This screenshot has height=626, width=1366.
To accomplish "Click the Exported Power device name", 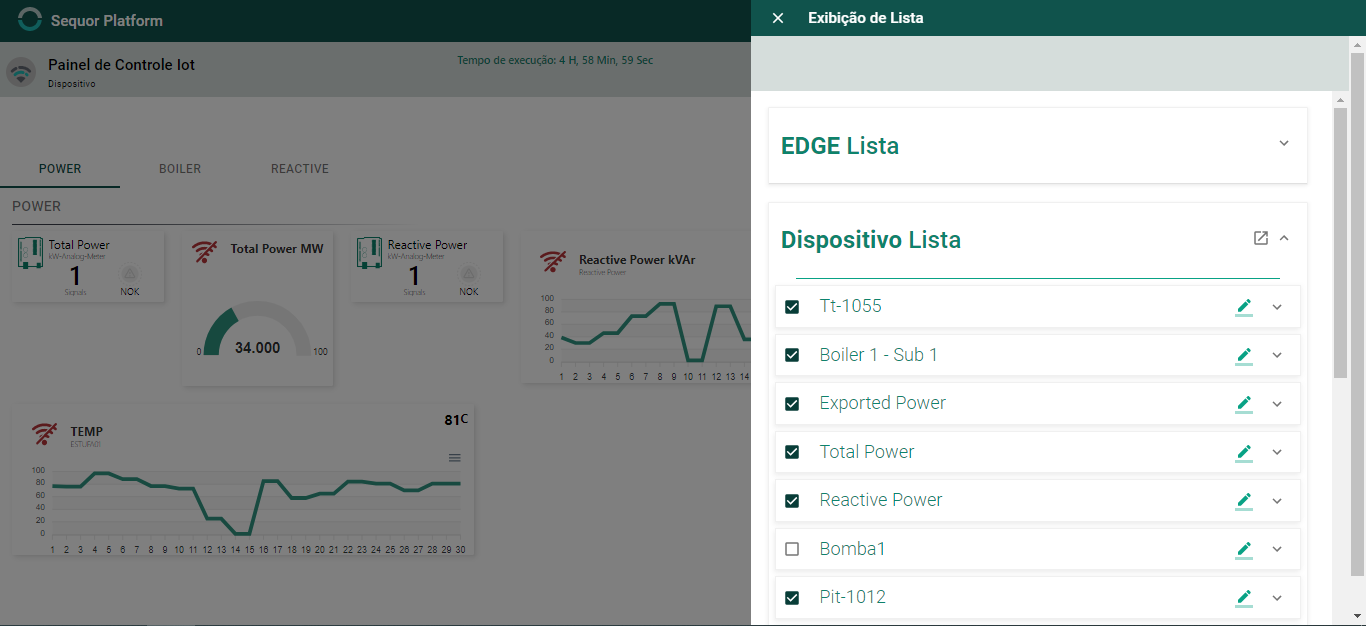I will click(x=883, y=403).
